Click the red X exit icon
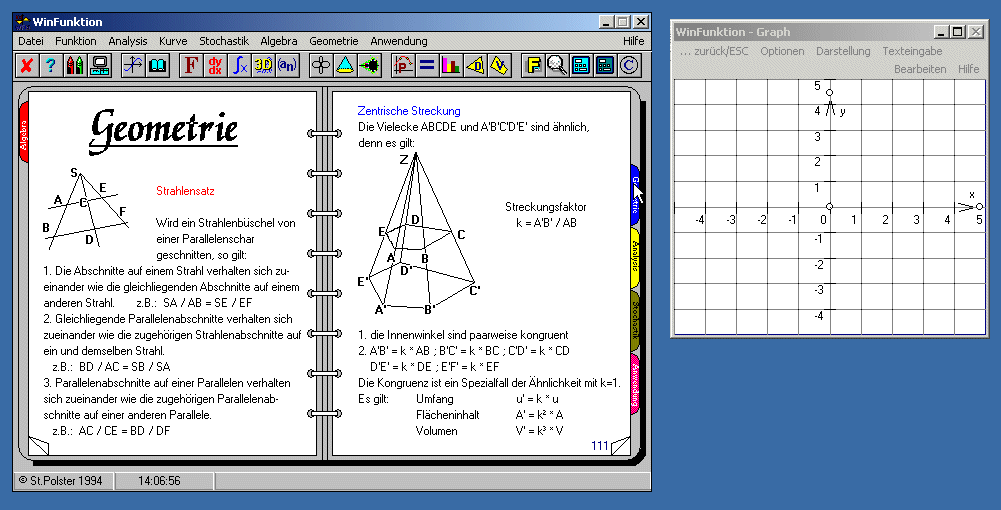The width and height of the screenshot is (1001, 510). (x=27, y=65)
